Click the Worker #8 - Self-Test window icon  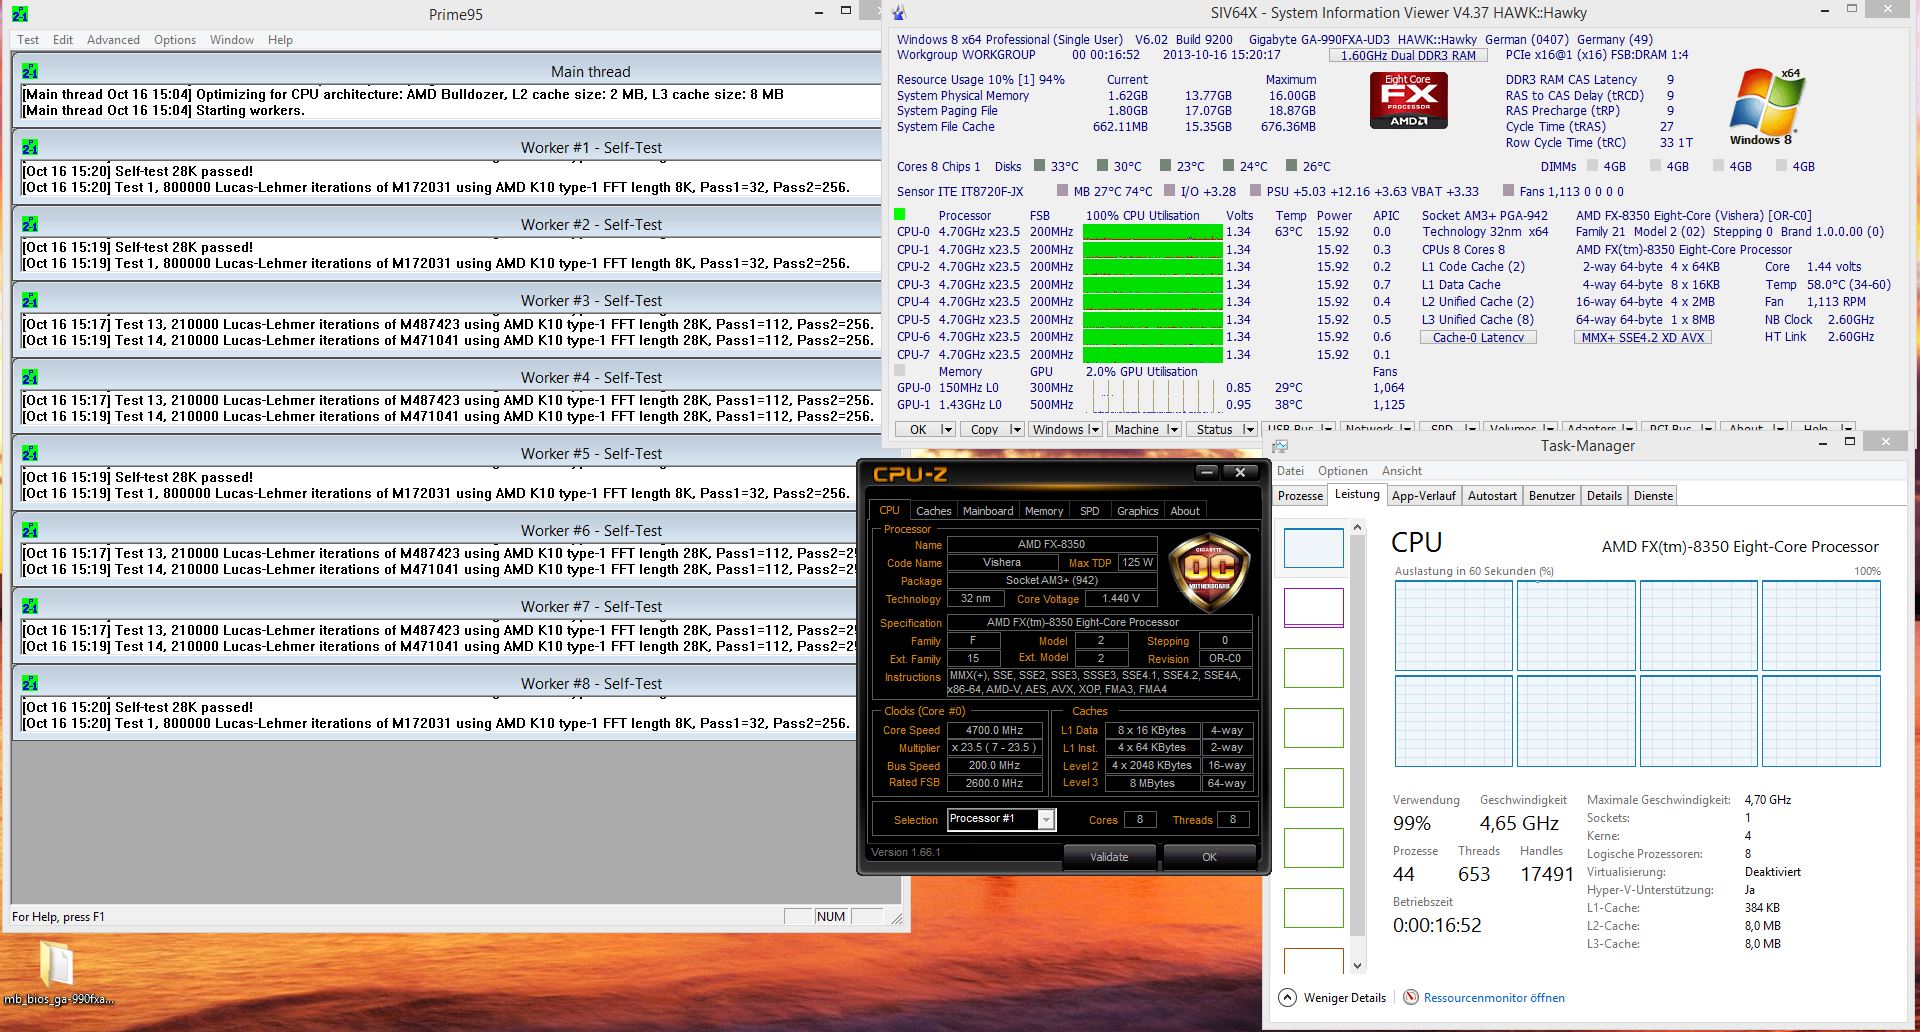click(x=30, y=683)
